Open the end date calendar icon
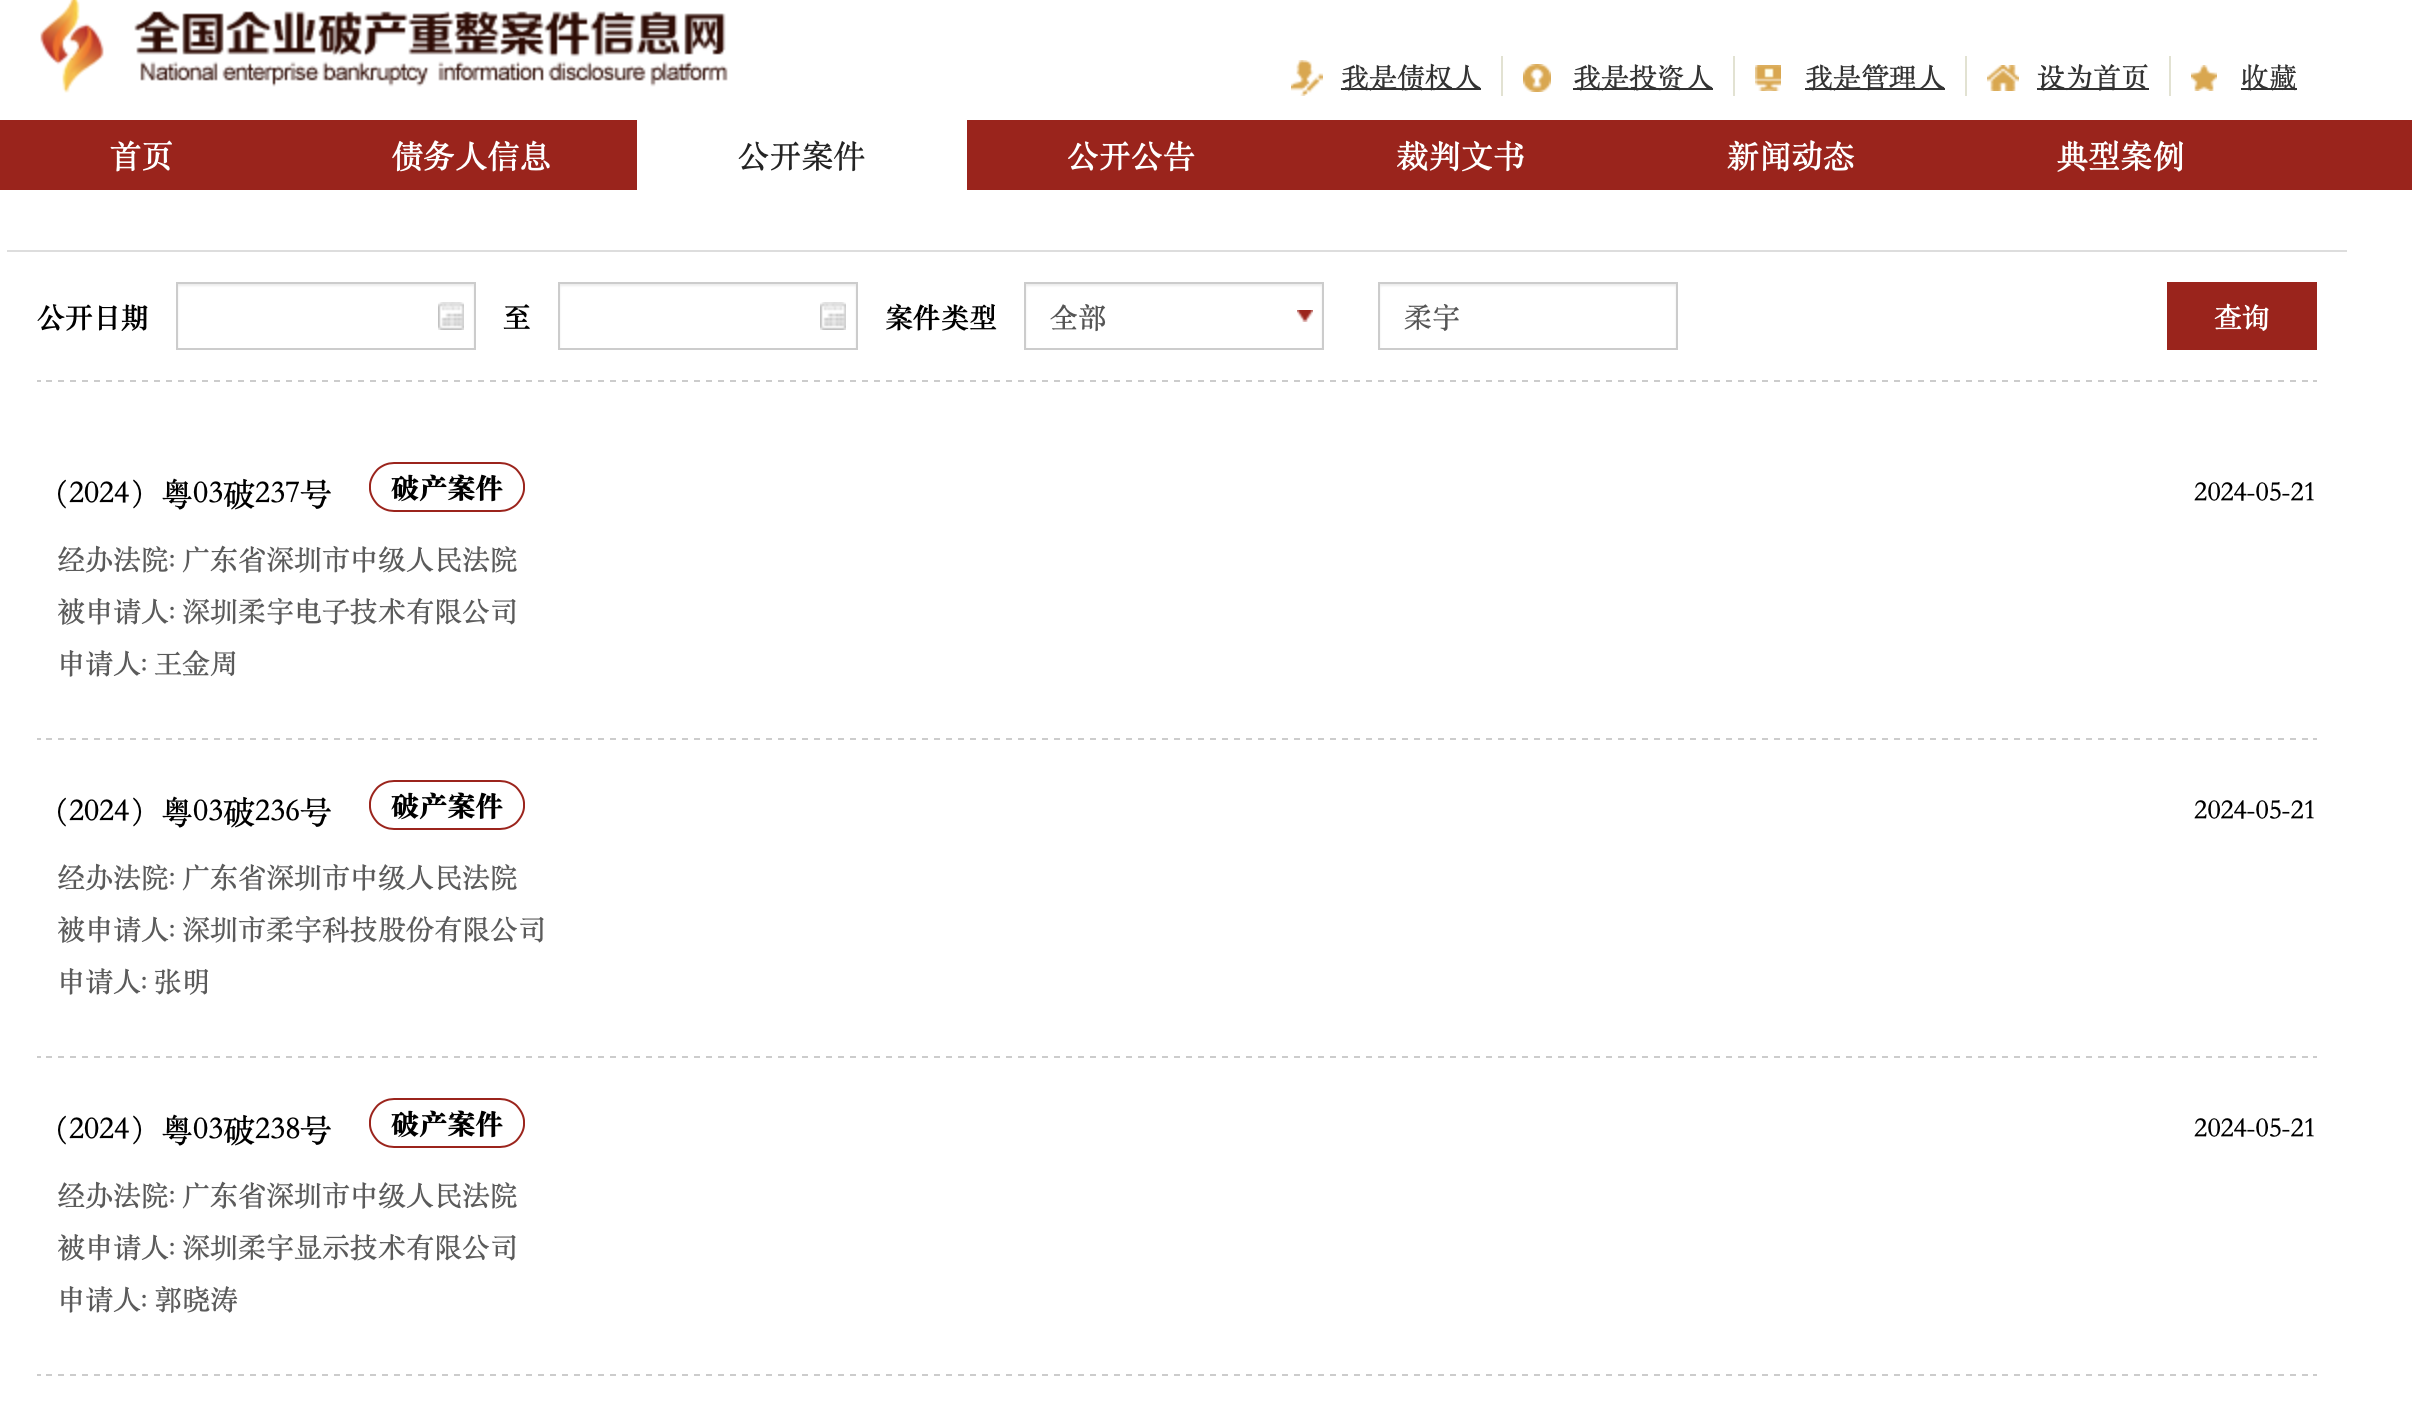This screenshot has height=1402, width=2412. pos(833,317)
